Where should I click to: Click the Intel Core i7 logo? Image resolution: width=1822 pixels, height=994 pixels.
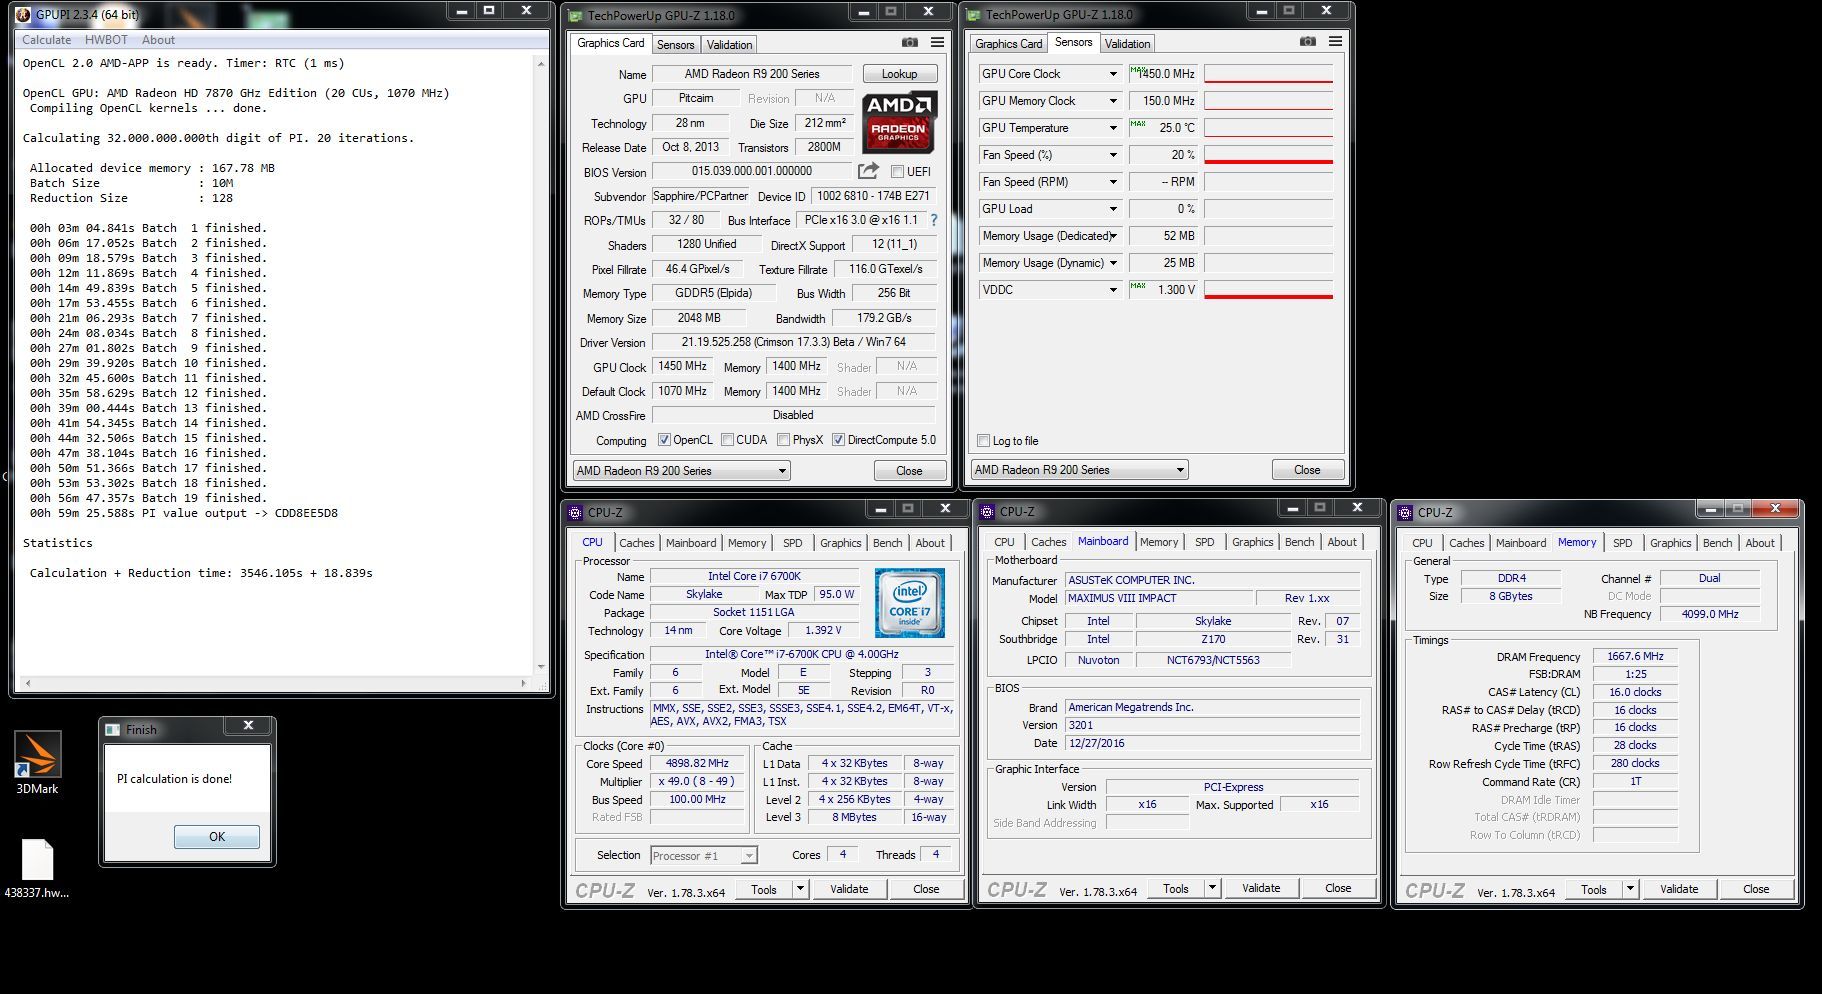coord(909,602)
